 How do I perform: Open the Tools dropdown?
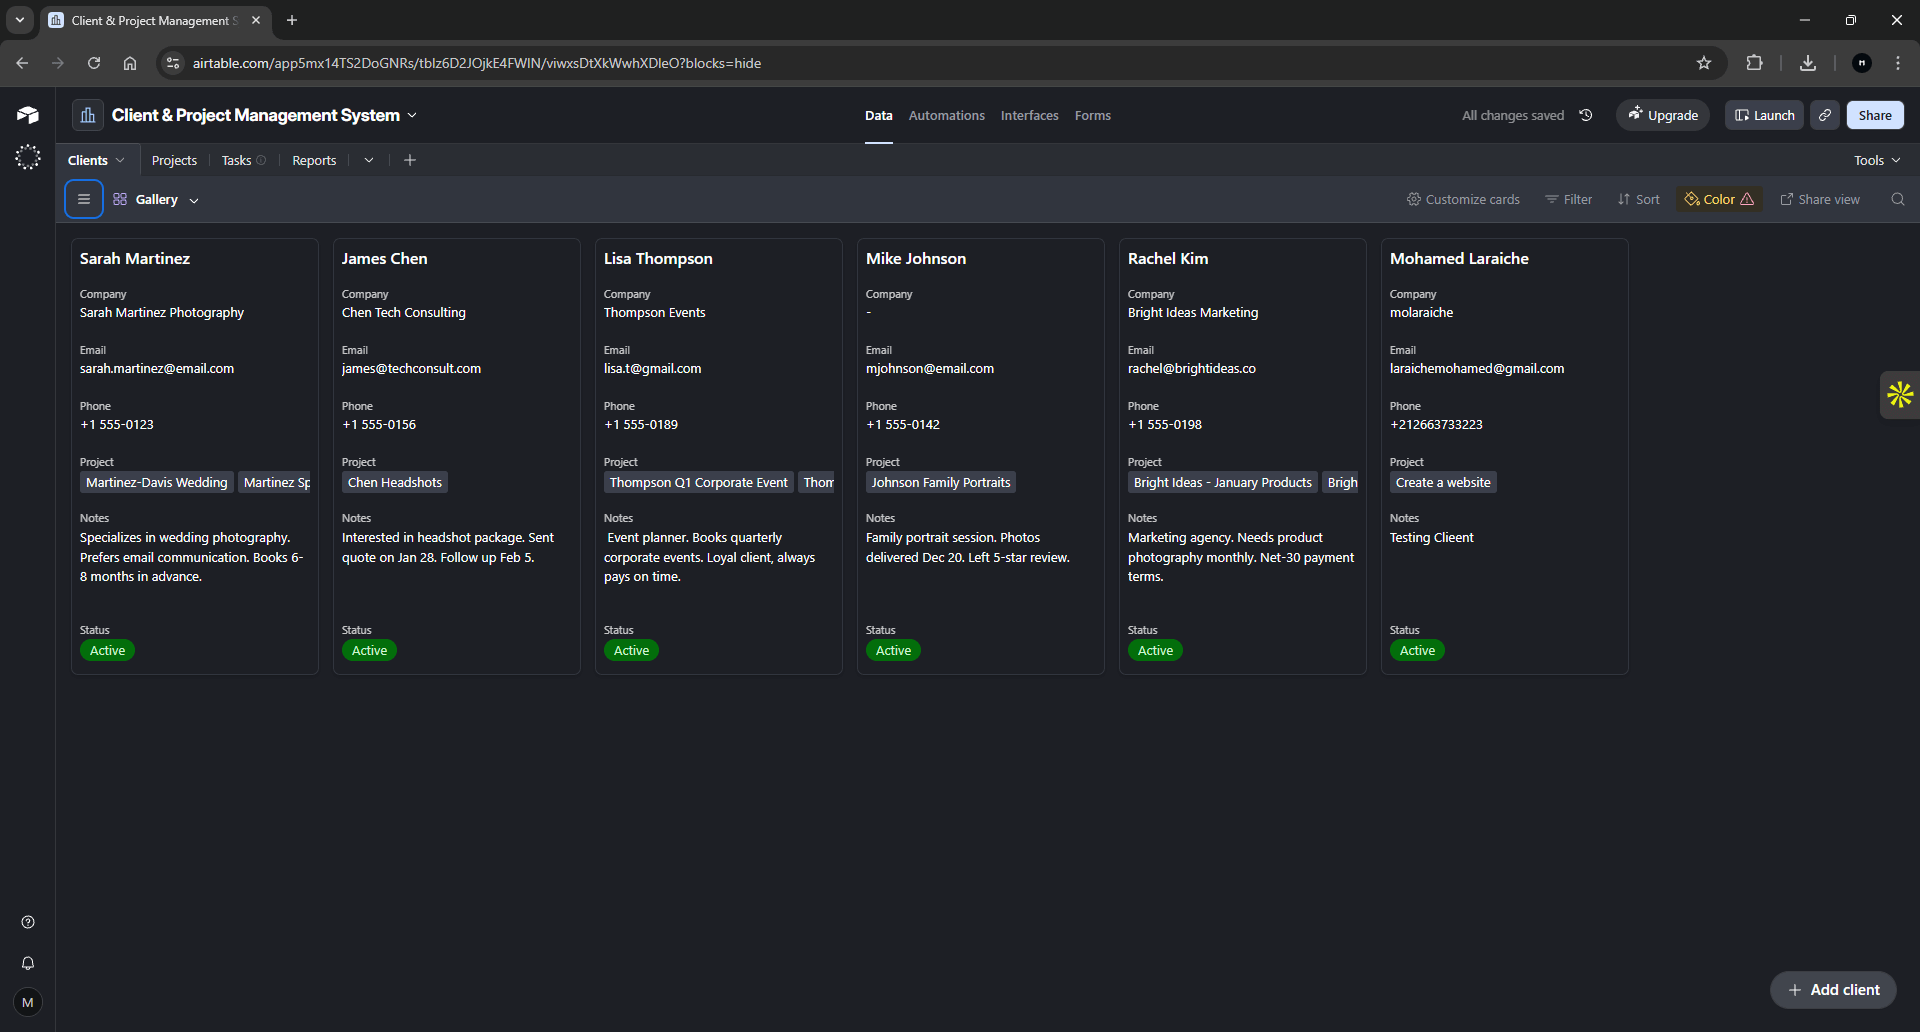[1875, 159]
